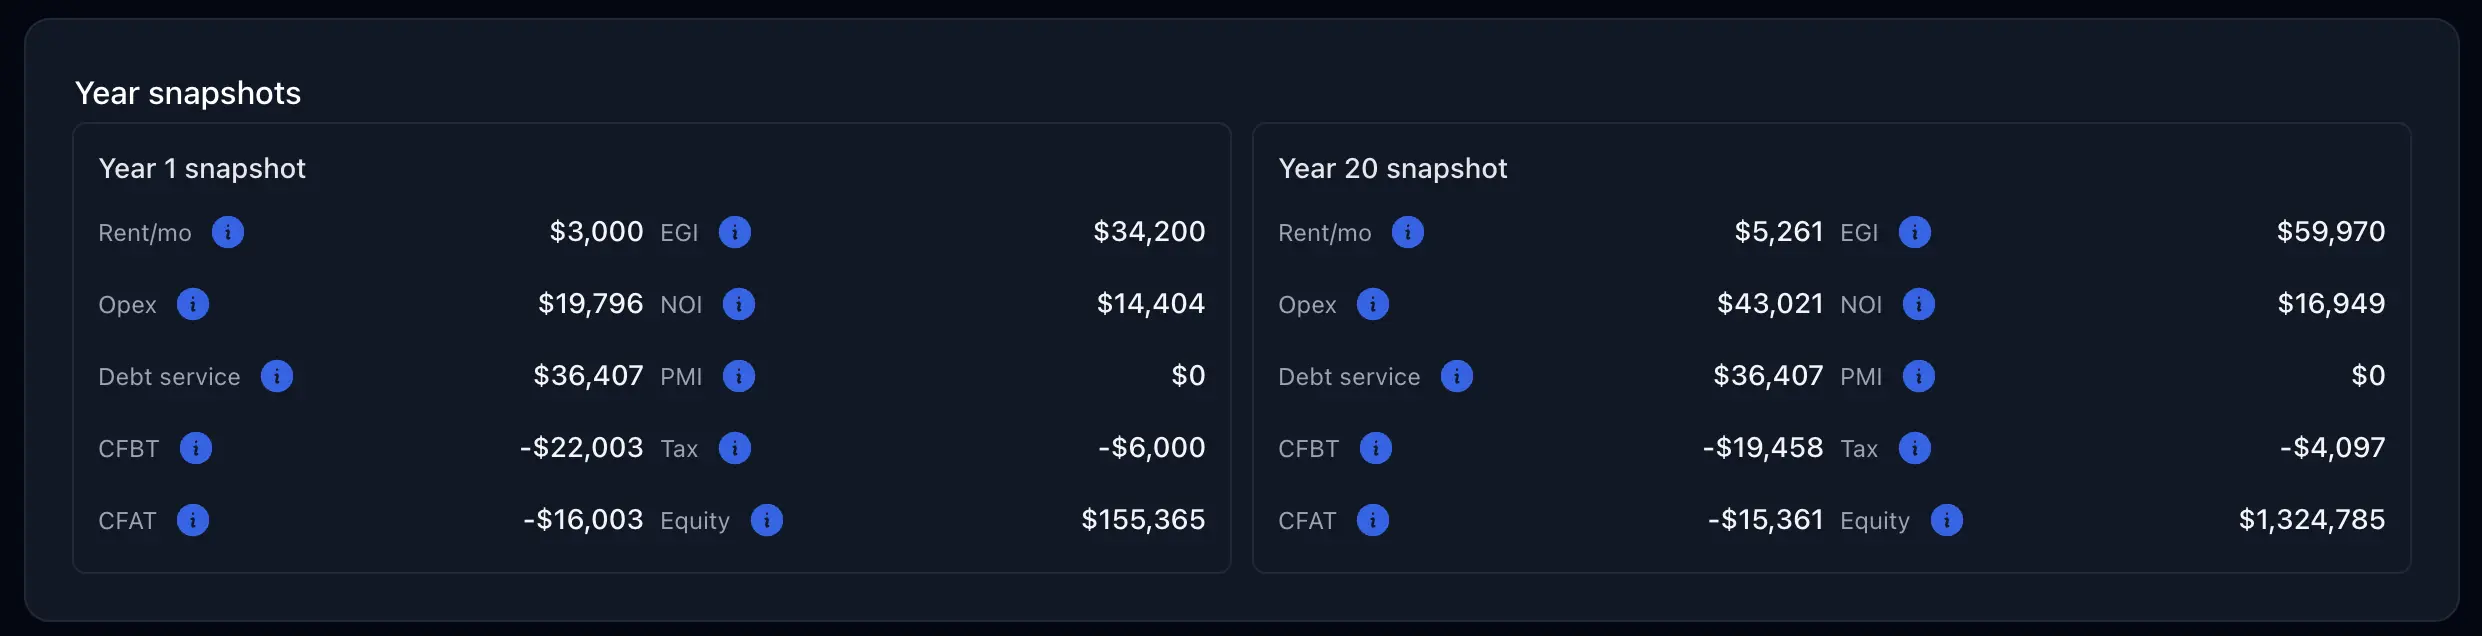Click the Year snapshots heading
The image size is (2482, 636).
[188, 92]
